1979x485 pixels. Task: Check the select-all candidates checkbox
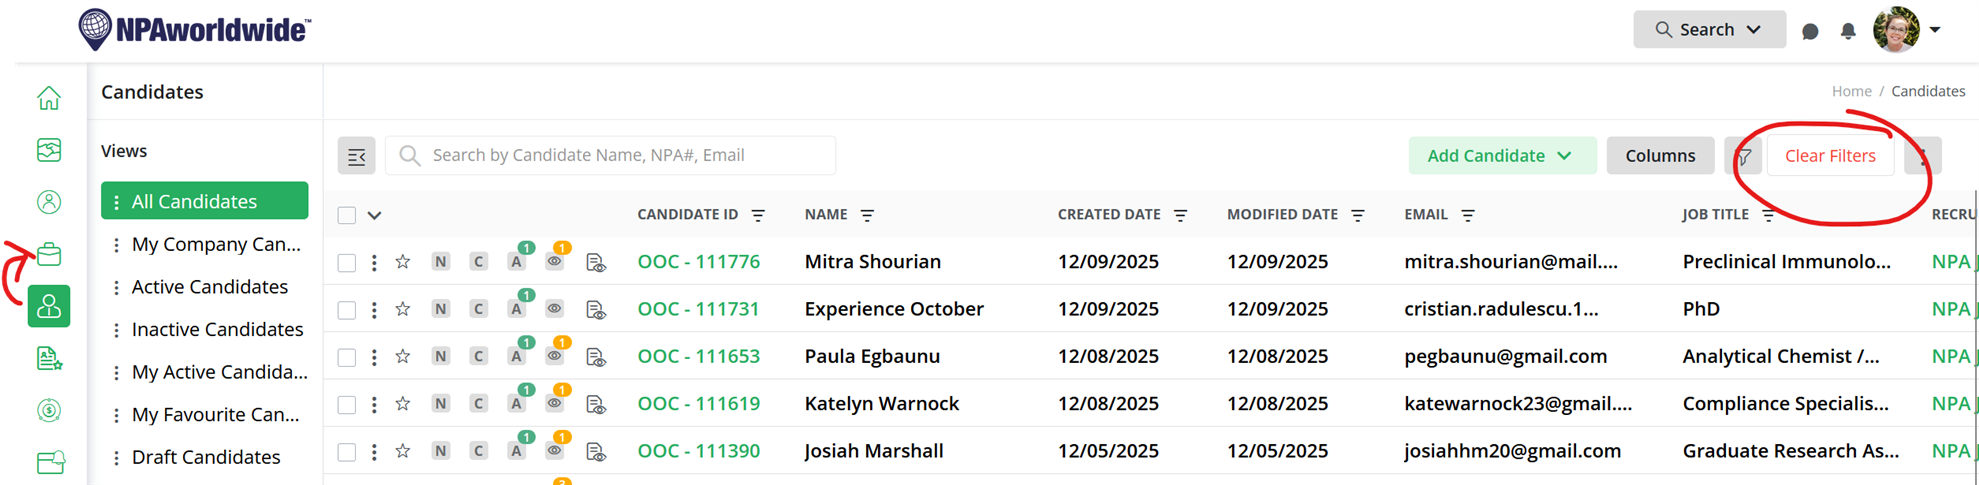pyautogui.click(x=347, y=215)
